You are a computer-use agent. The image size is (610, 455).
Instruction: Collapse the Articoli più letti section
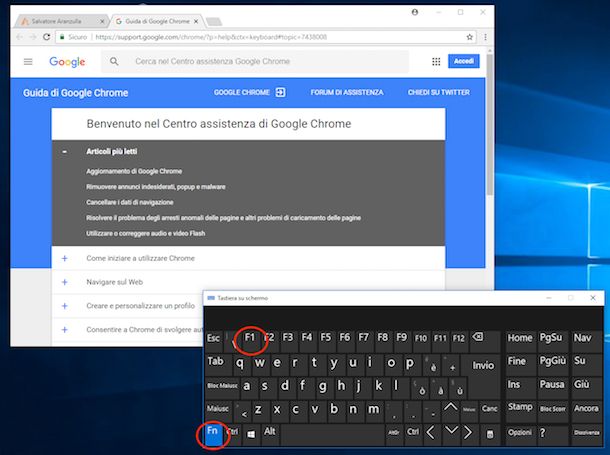pos(64,152)
